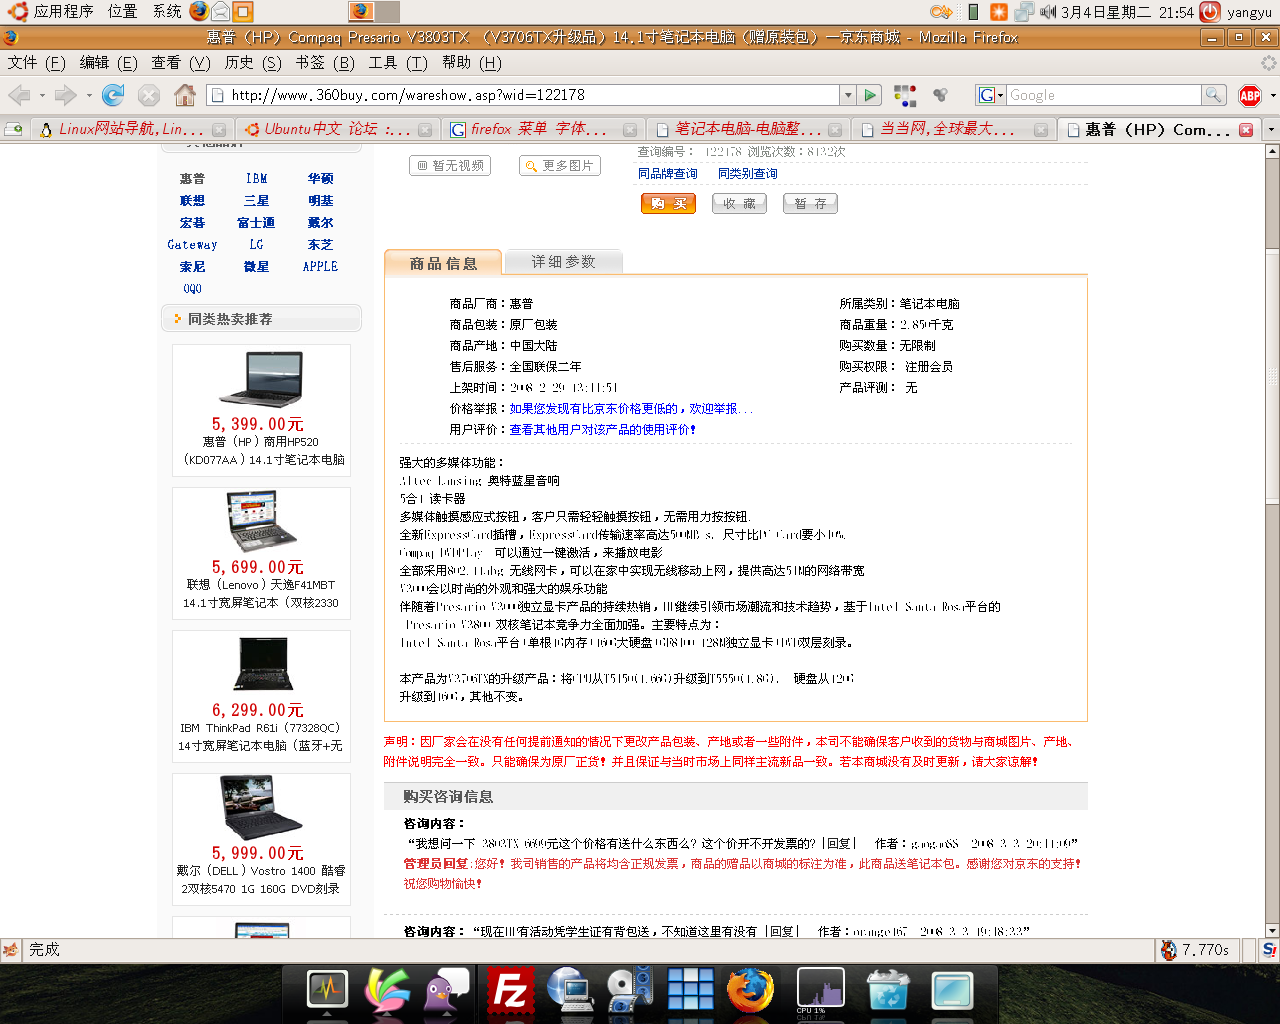The image size is (1280, 1024).
Task: Click the 同类别查询 link
Action: point(748,174)
